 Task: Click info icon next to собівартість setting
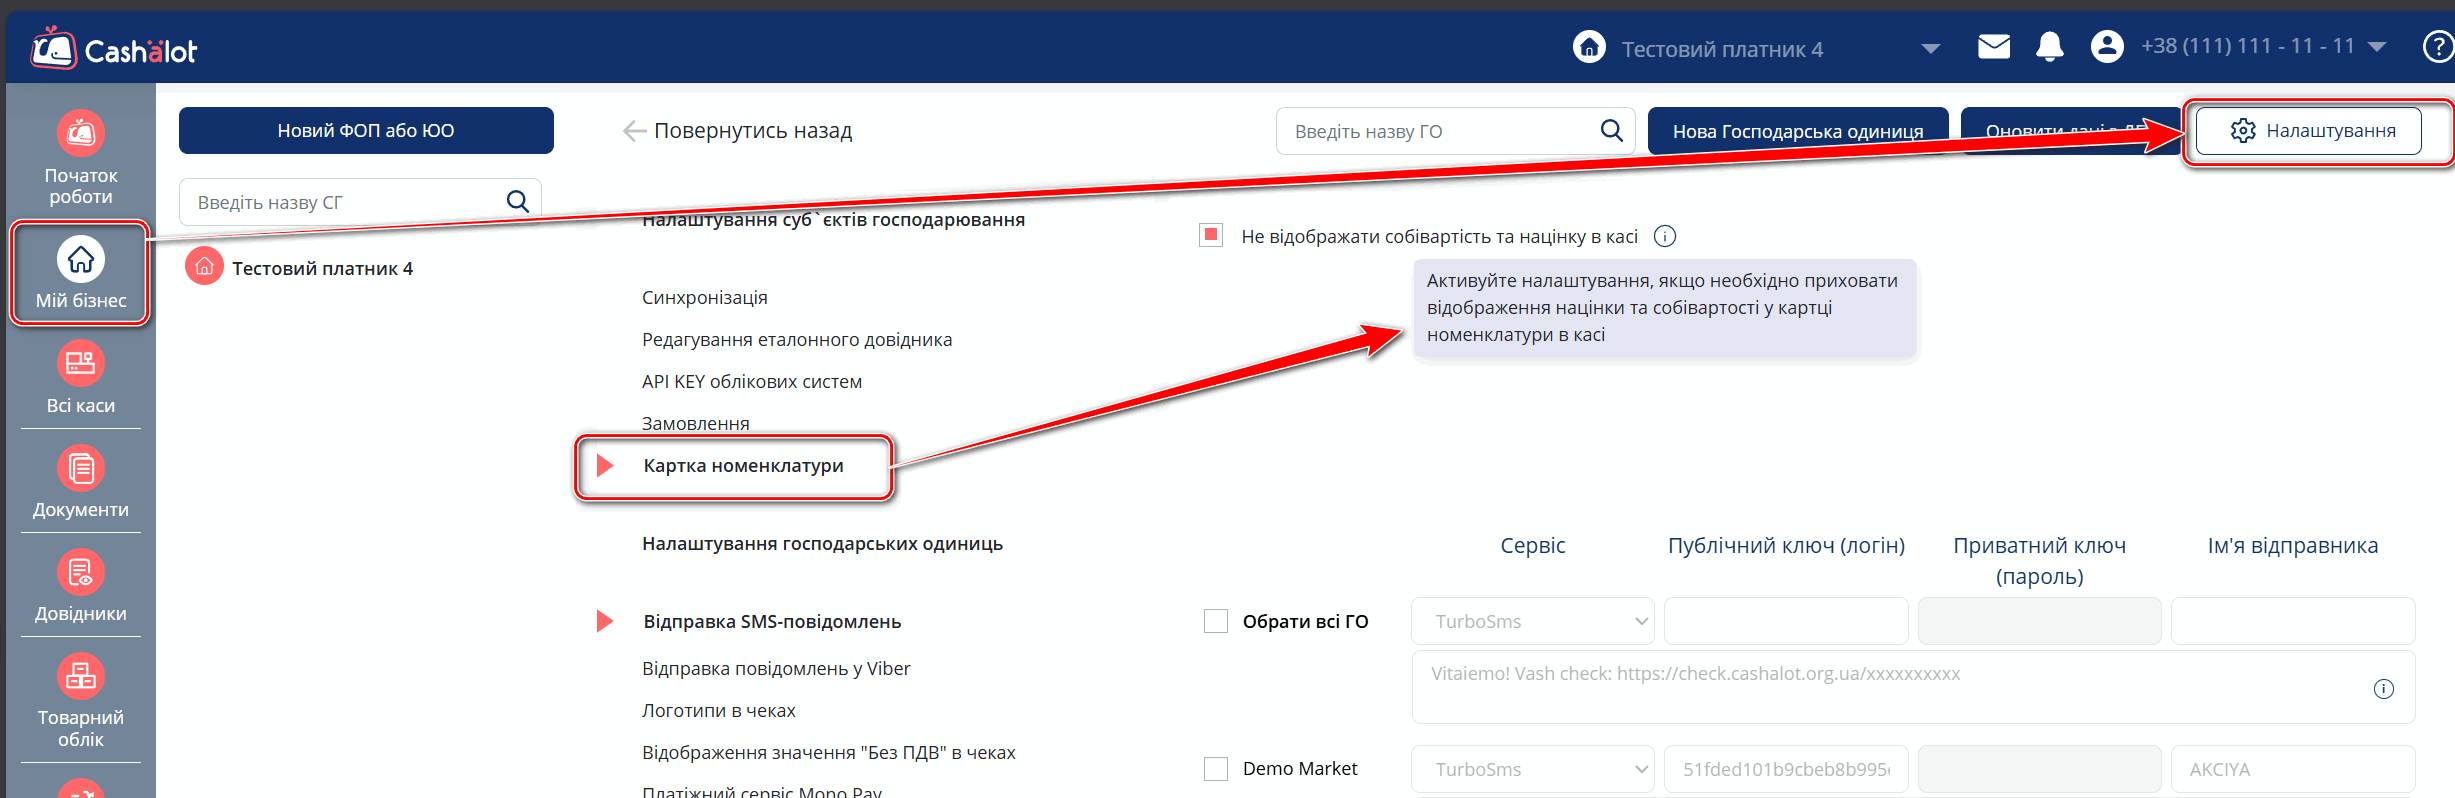1665,236
